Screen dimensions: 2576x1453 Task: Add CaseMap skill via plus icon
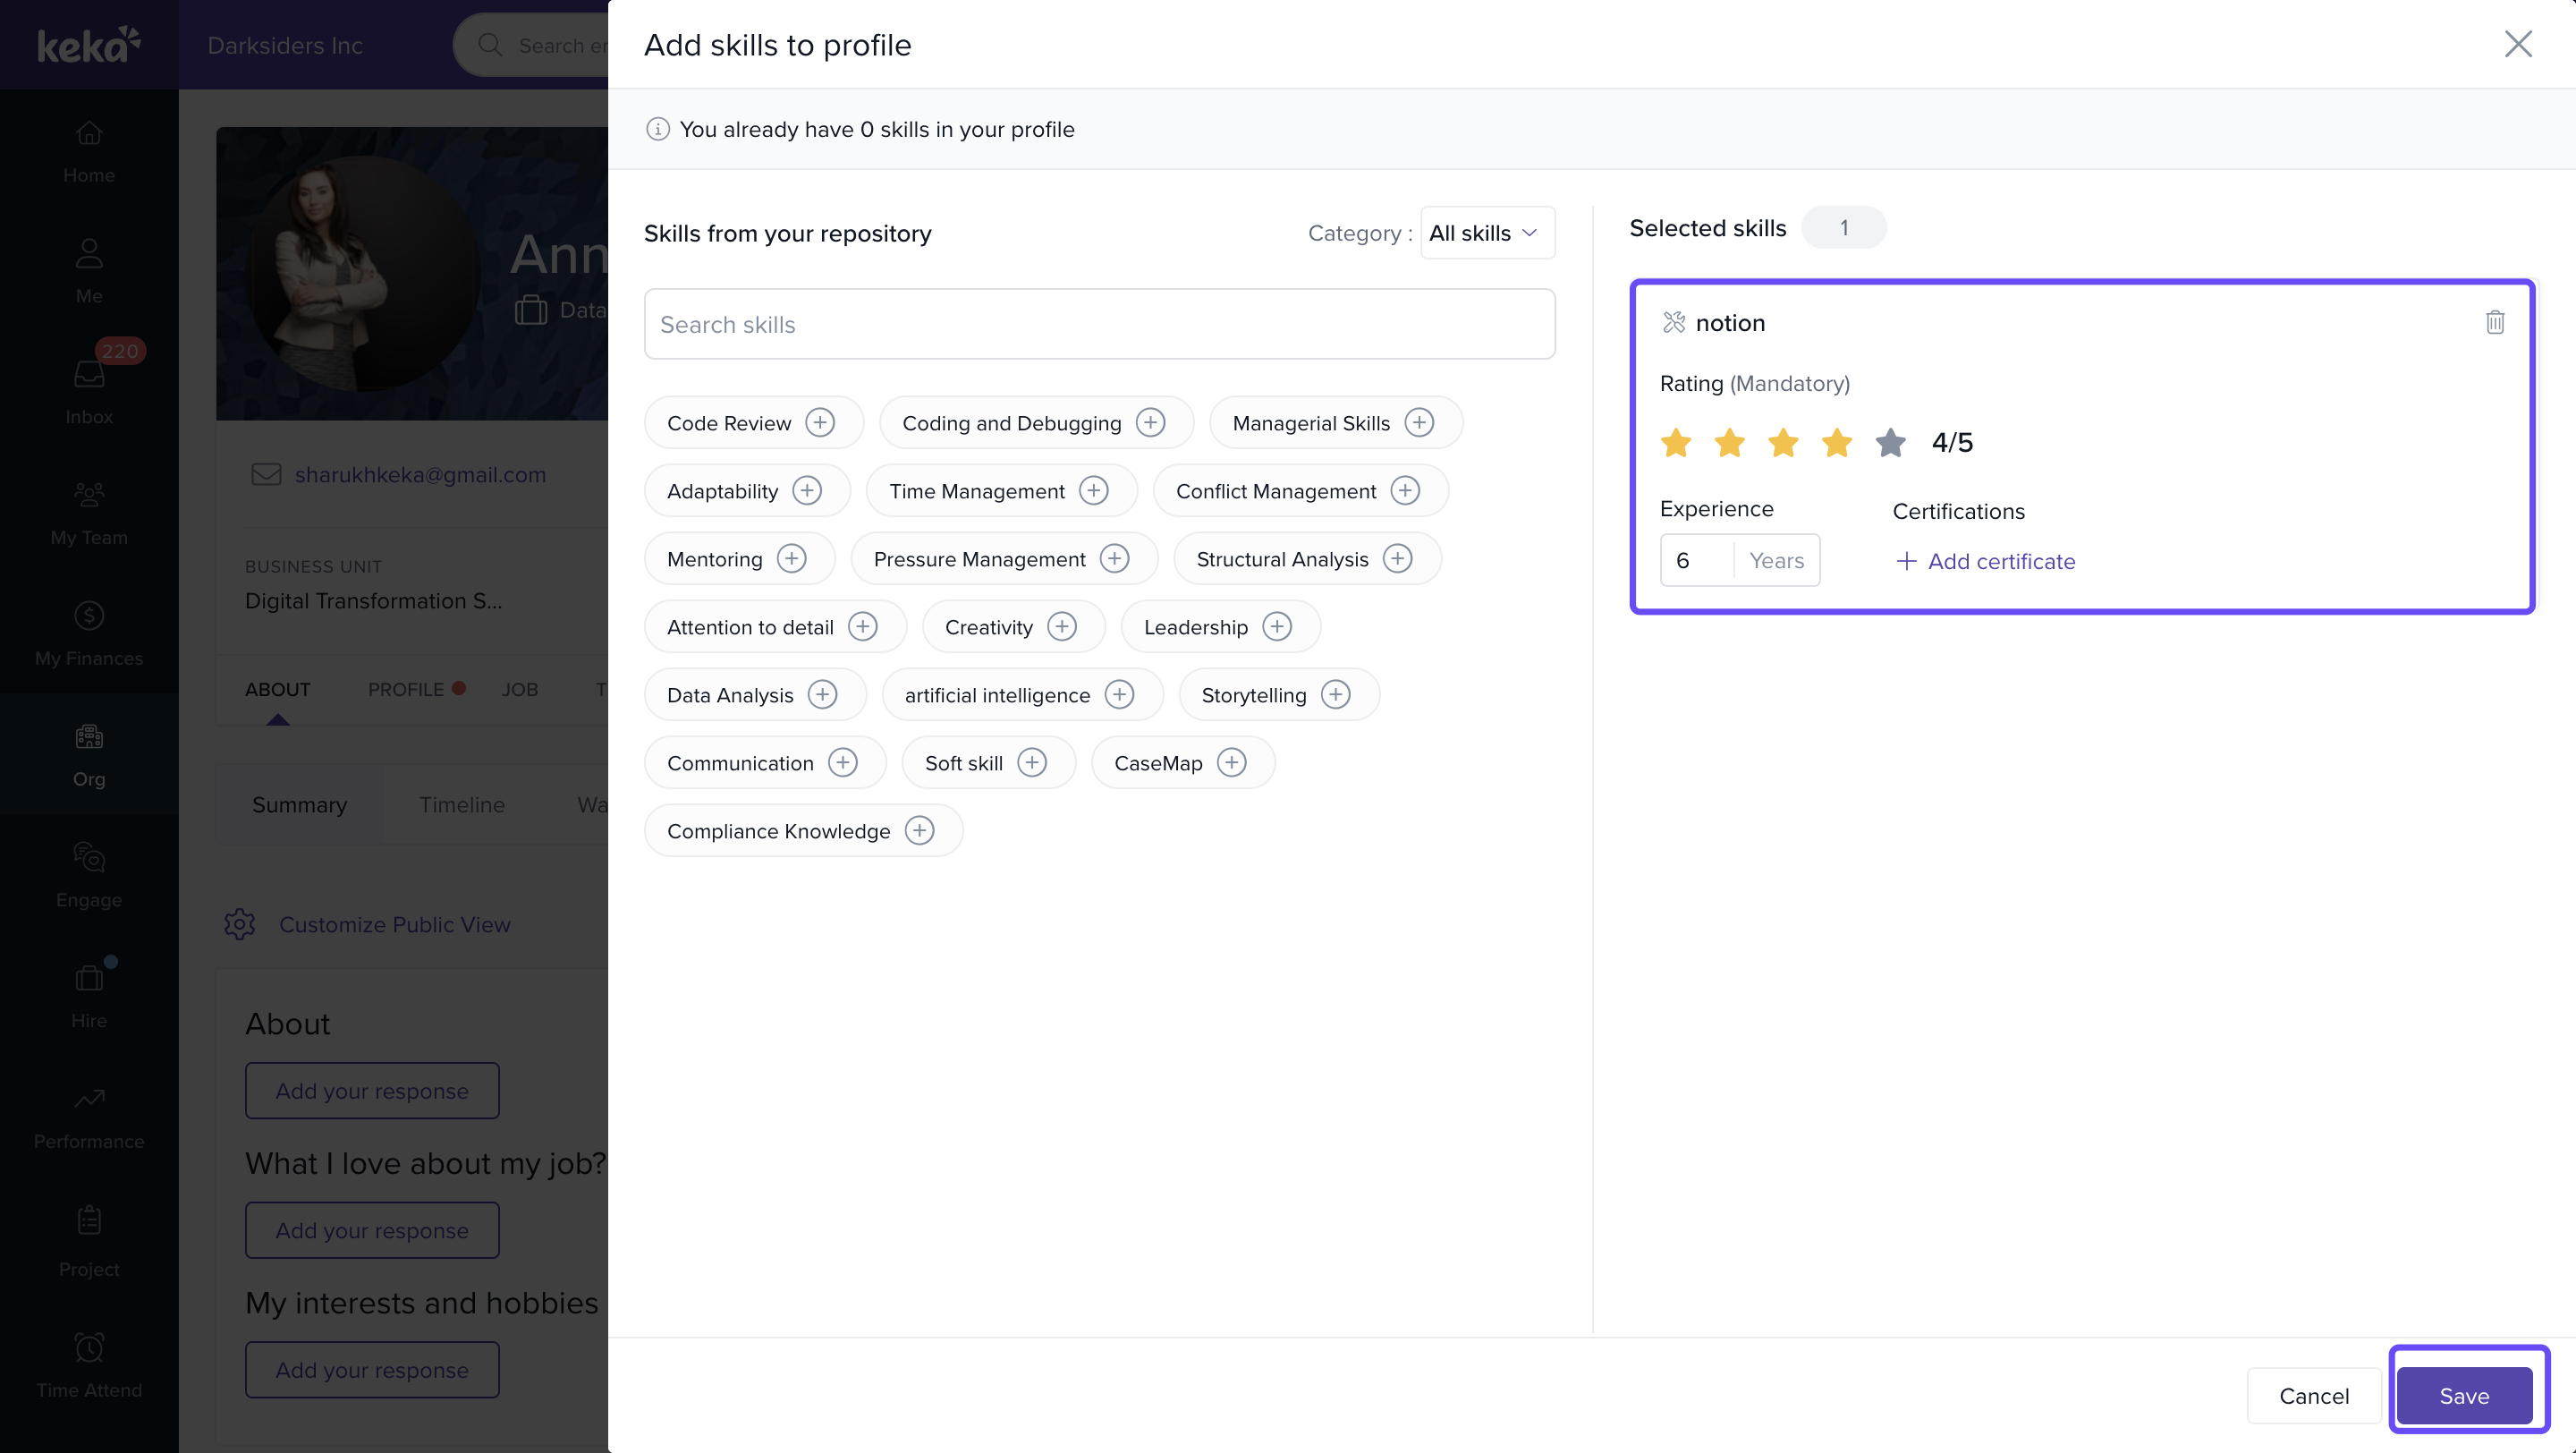pyautogui.click(x=1231, y=763)
